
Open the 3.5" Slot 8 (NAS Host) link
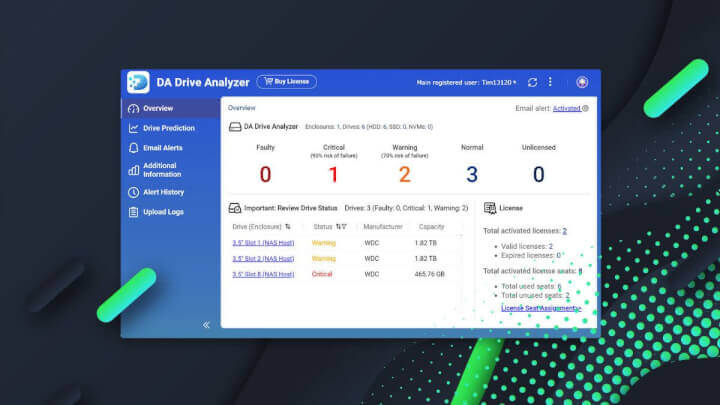point(263,274)
